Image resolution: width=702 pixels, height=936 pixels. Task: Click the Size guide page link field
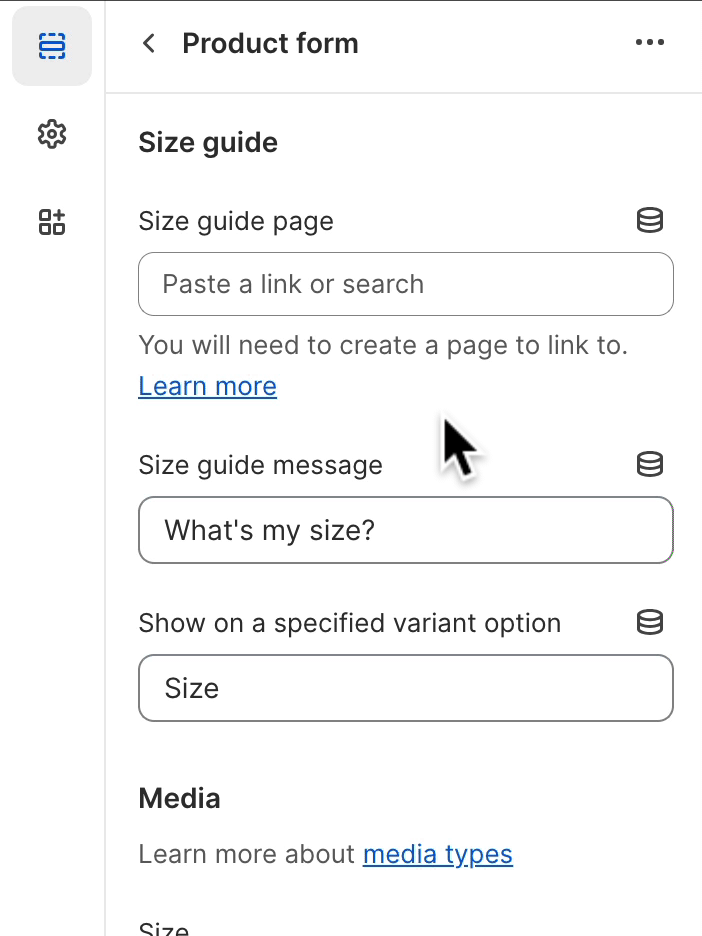click(x=405, y=284)
